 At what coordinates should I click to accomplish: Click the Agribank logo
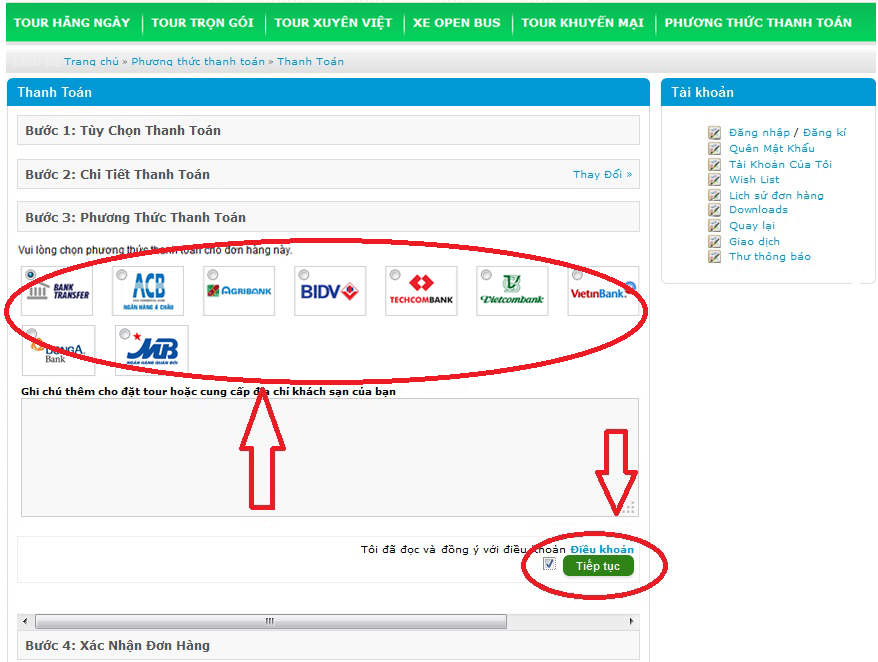[239, 292]
